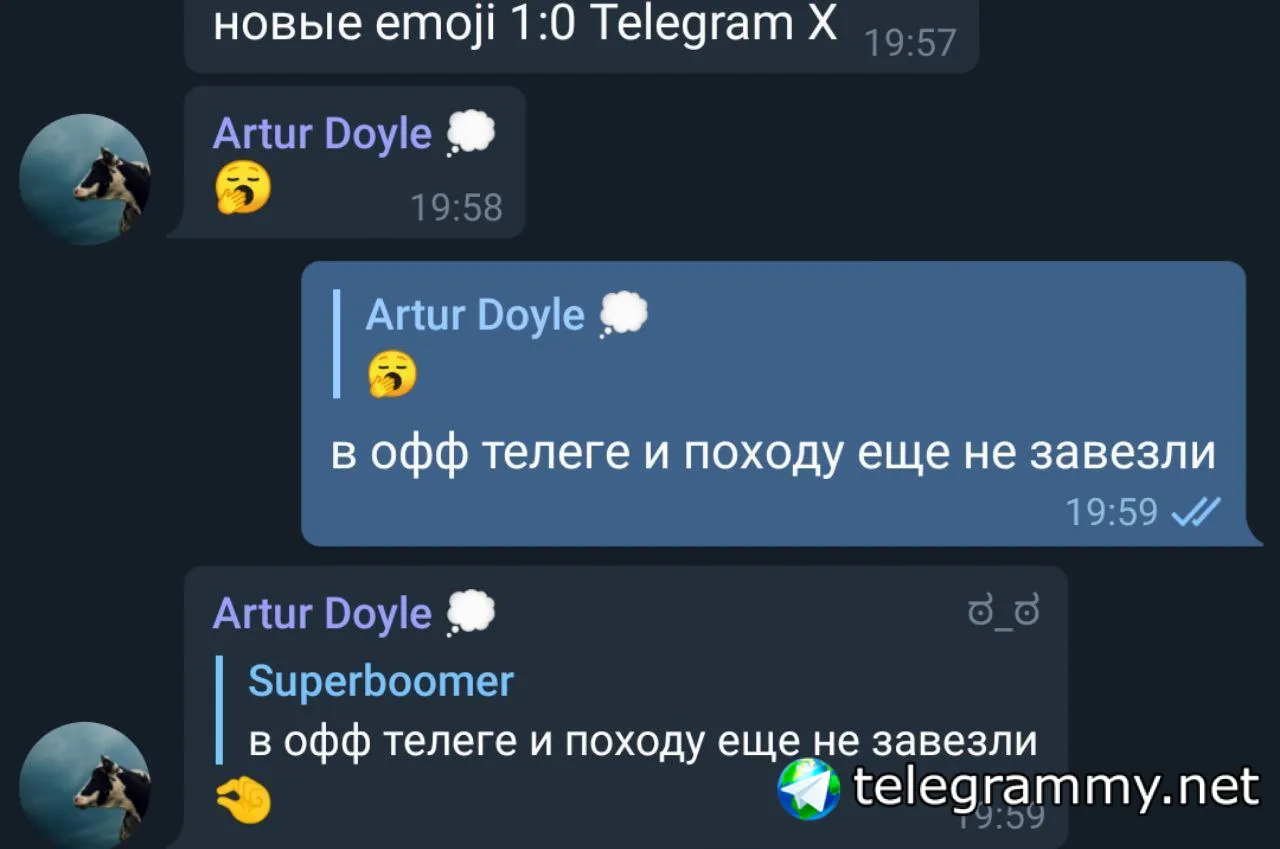Click the thought bubble emoji in bottom Artur Doyle name
Screen dimensions: 1280x849
[x=470, y=613]
